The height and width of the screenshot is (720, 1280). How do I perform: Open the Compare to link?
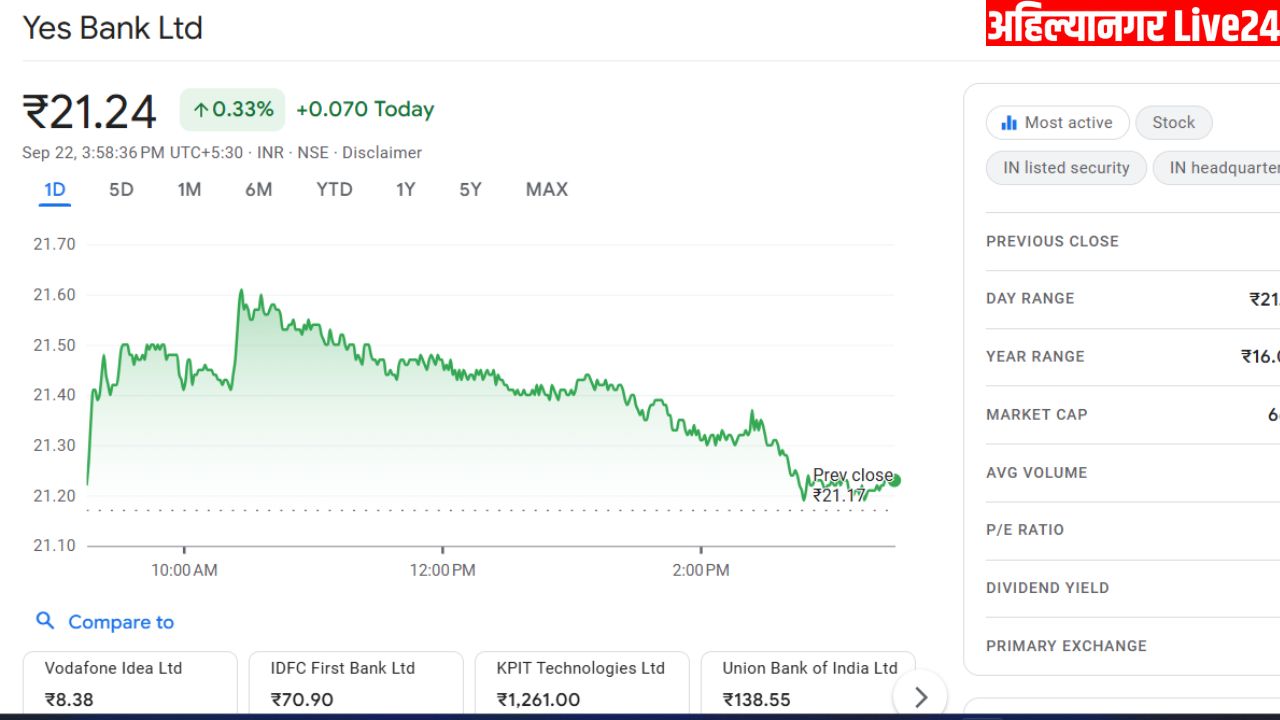(x=121, y=622)
